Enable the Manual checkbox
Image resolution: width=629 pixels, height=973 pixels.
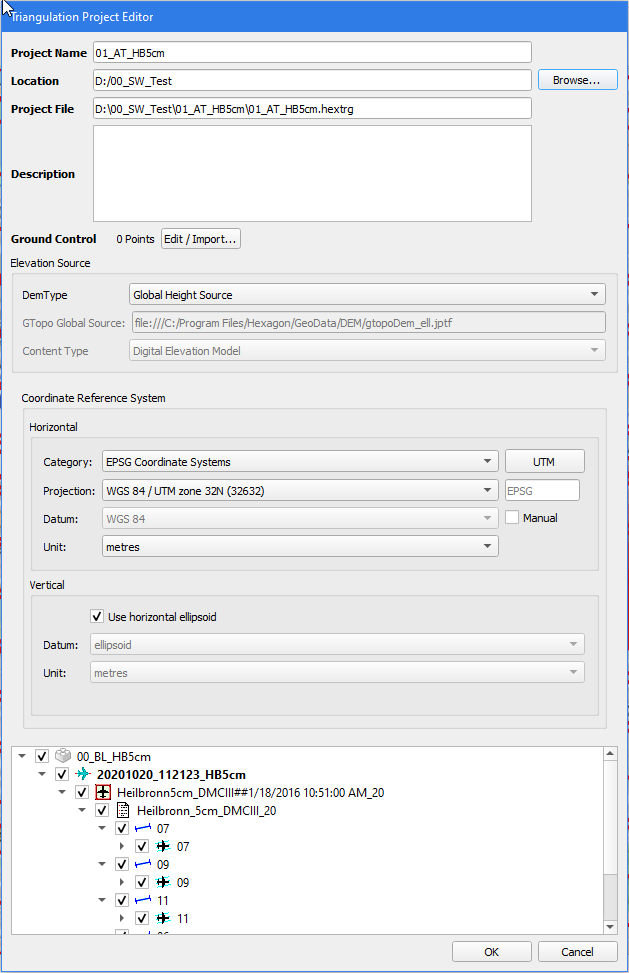[512, 518]
